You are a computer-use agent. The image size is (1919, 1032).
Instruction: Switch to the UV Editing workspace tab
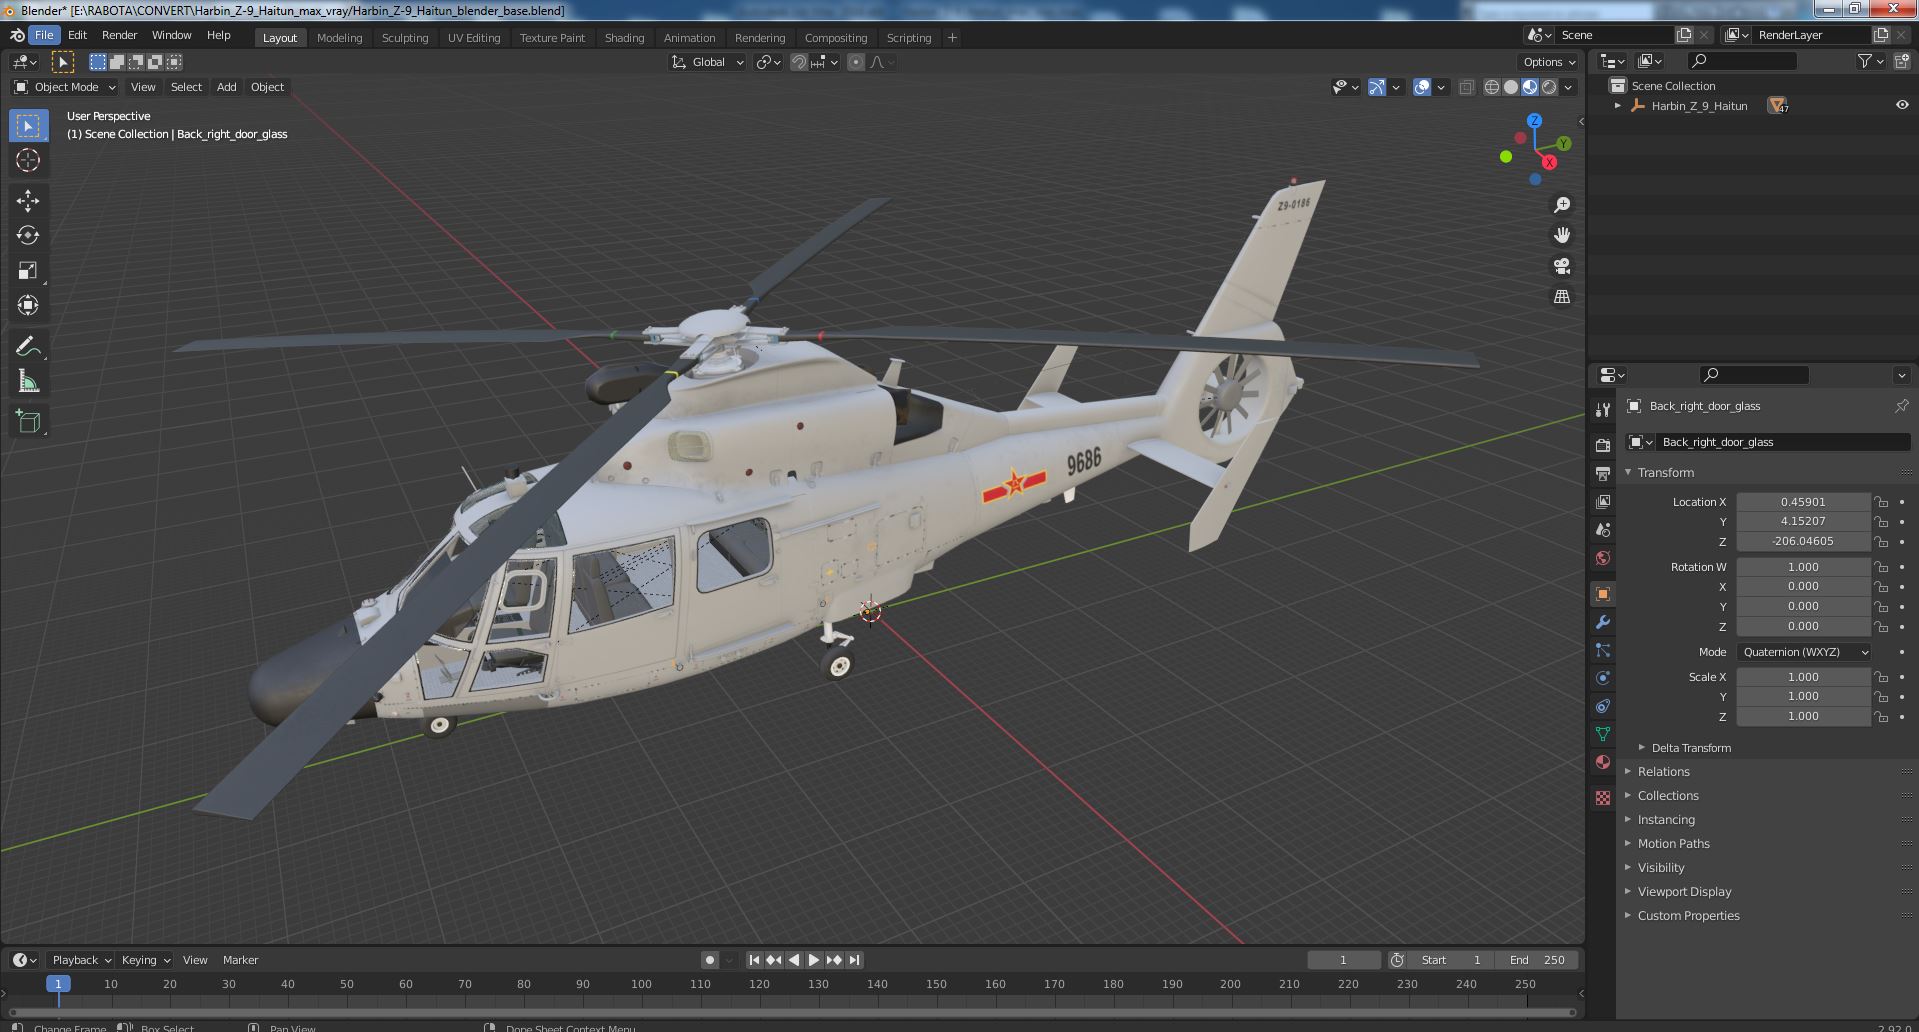[474, 38]
